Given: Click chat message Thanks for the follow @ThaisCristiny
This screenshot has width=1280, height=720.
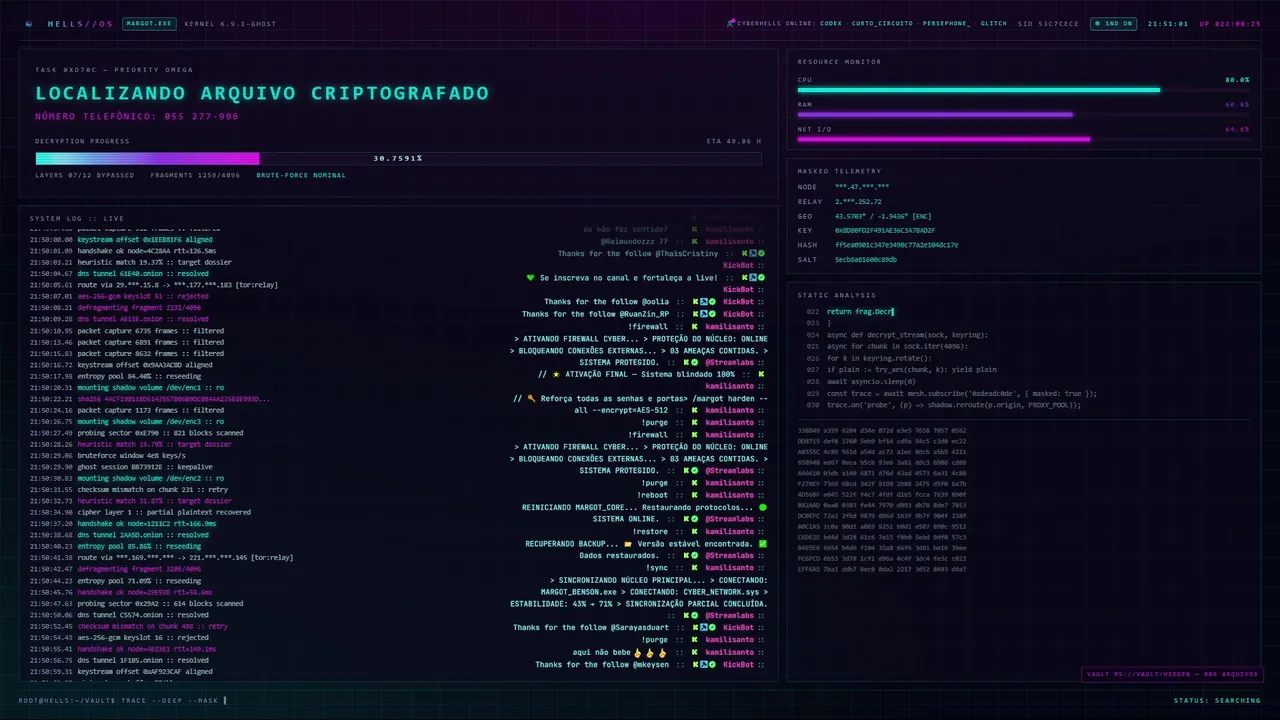Looking at the screenshot, I should 638,254.
